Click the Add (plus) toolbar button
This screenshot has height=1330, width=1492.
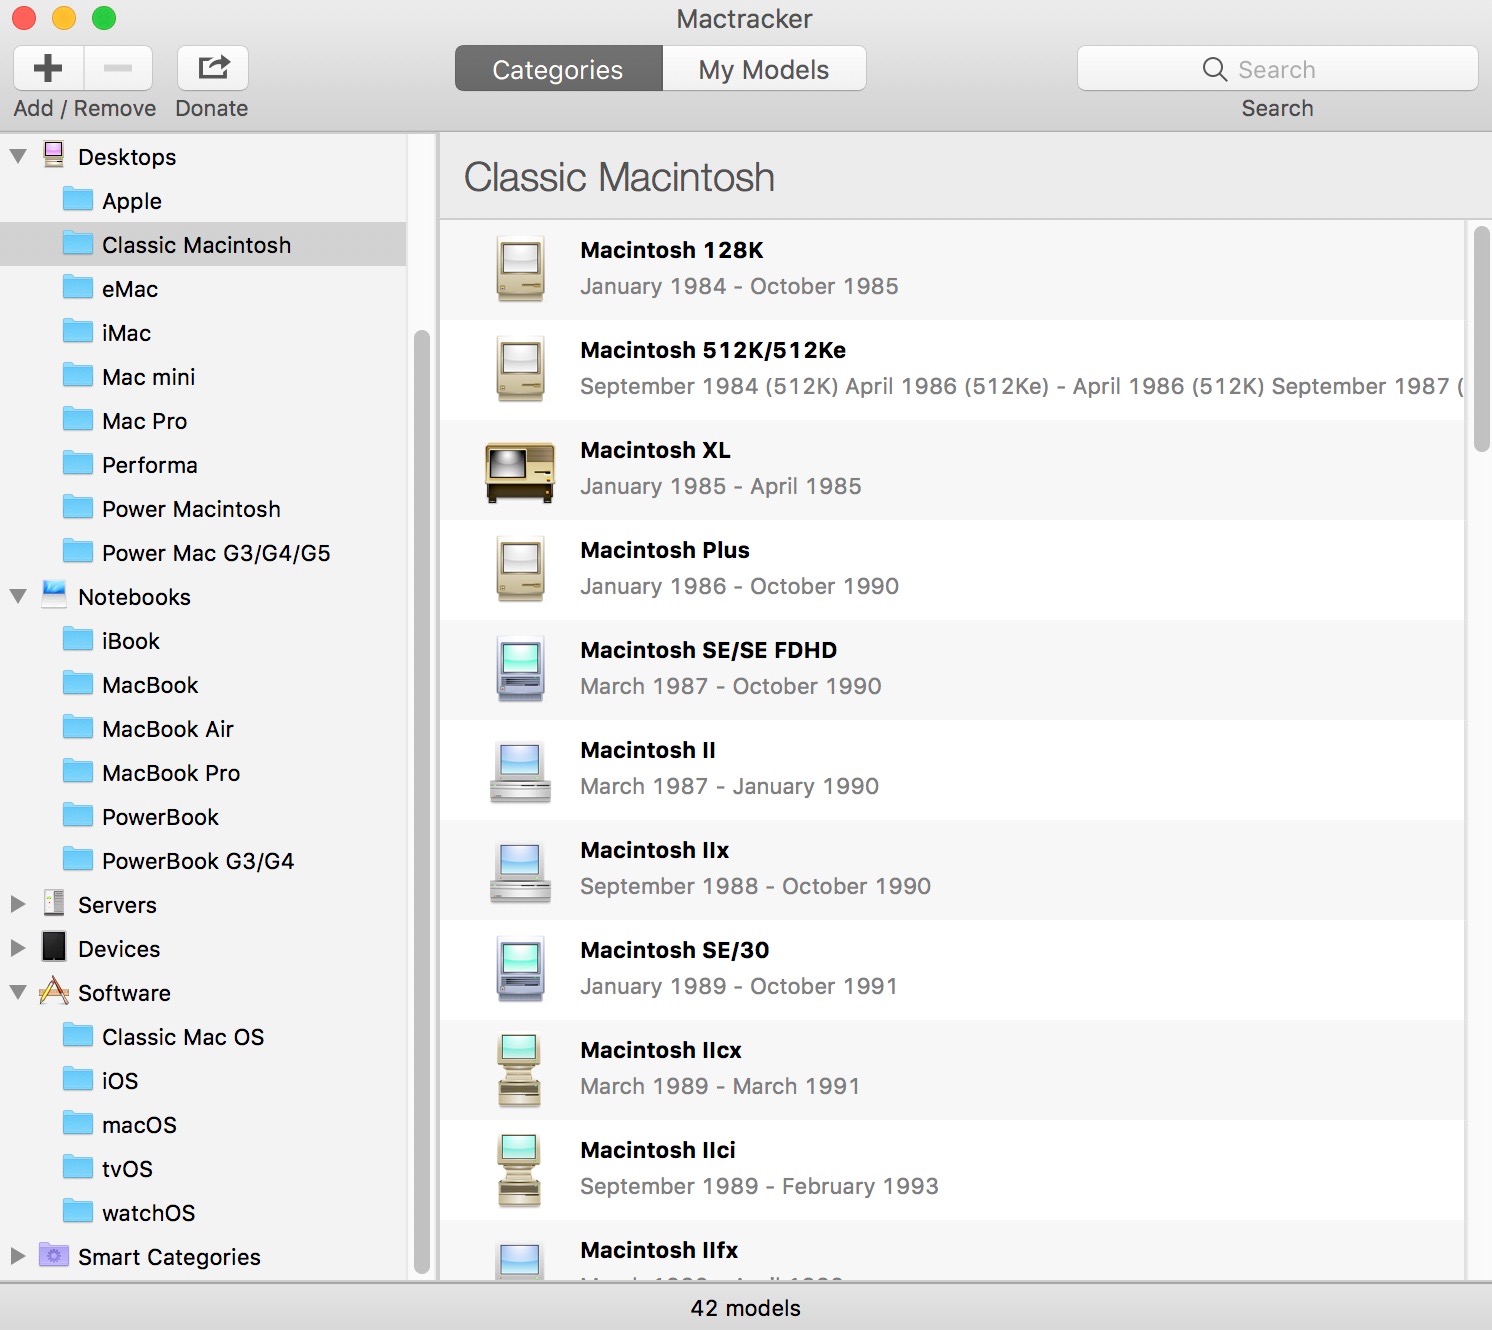coord(48,68)
